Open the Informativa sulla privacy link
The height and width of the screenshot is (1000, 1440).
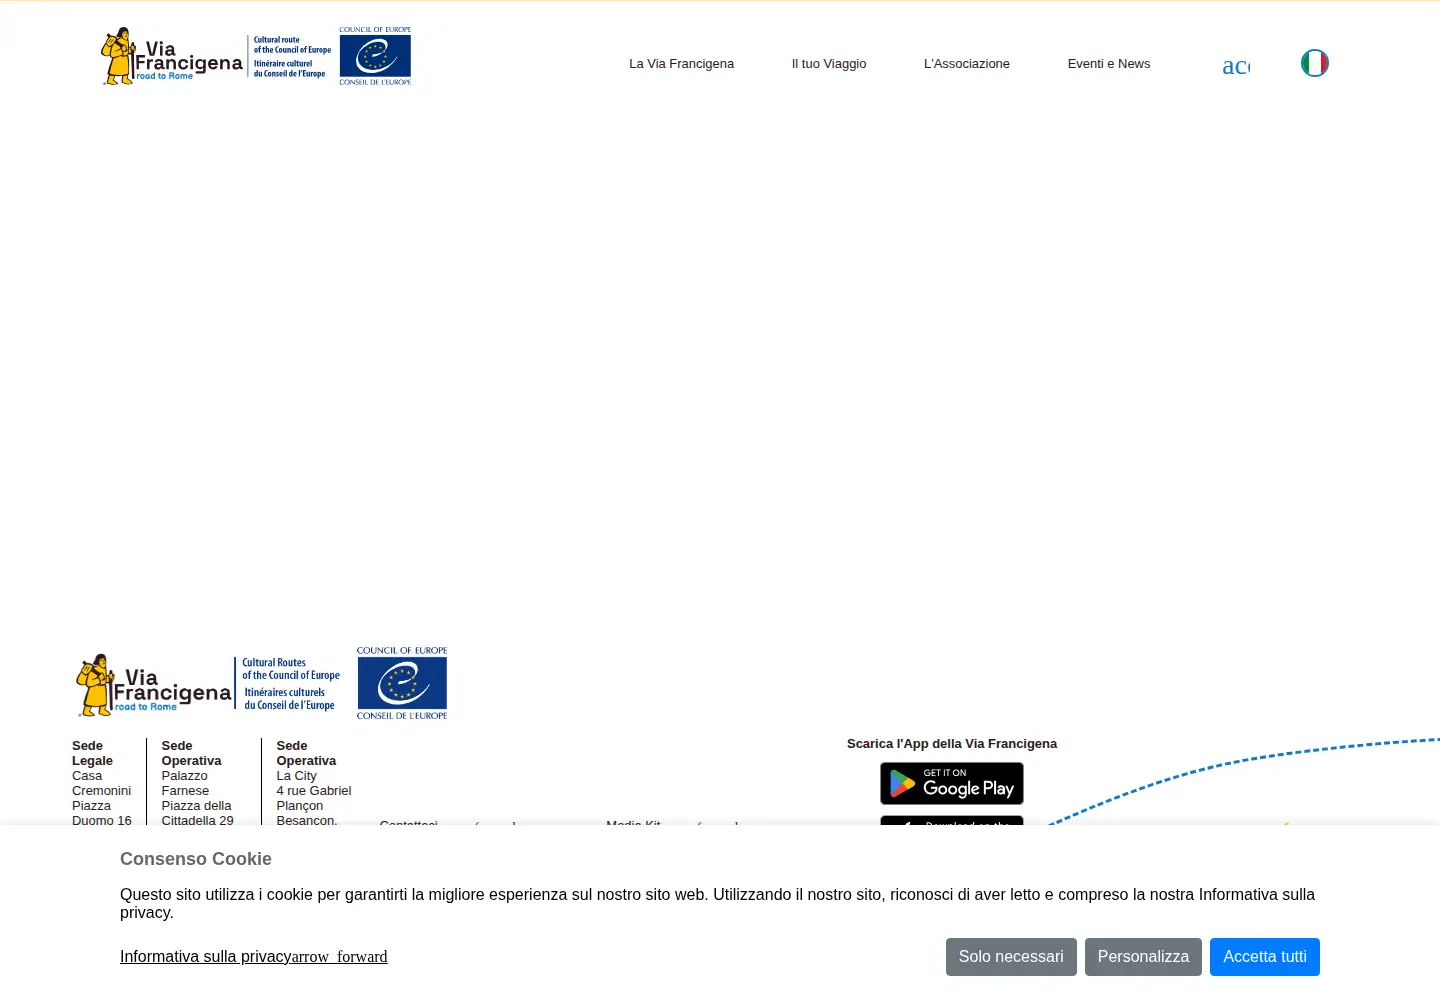254,957
